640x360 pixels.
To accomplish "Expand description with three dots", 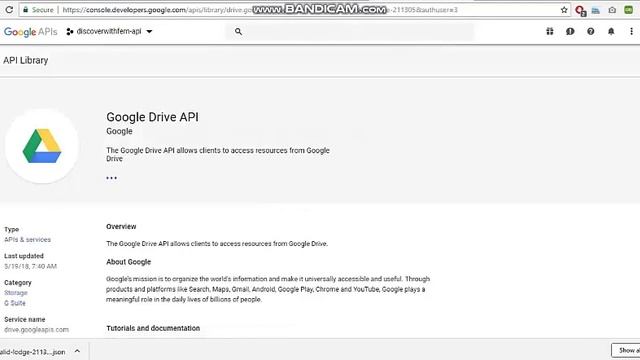I will [x=111, y=178].
